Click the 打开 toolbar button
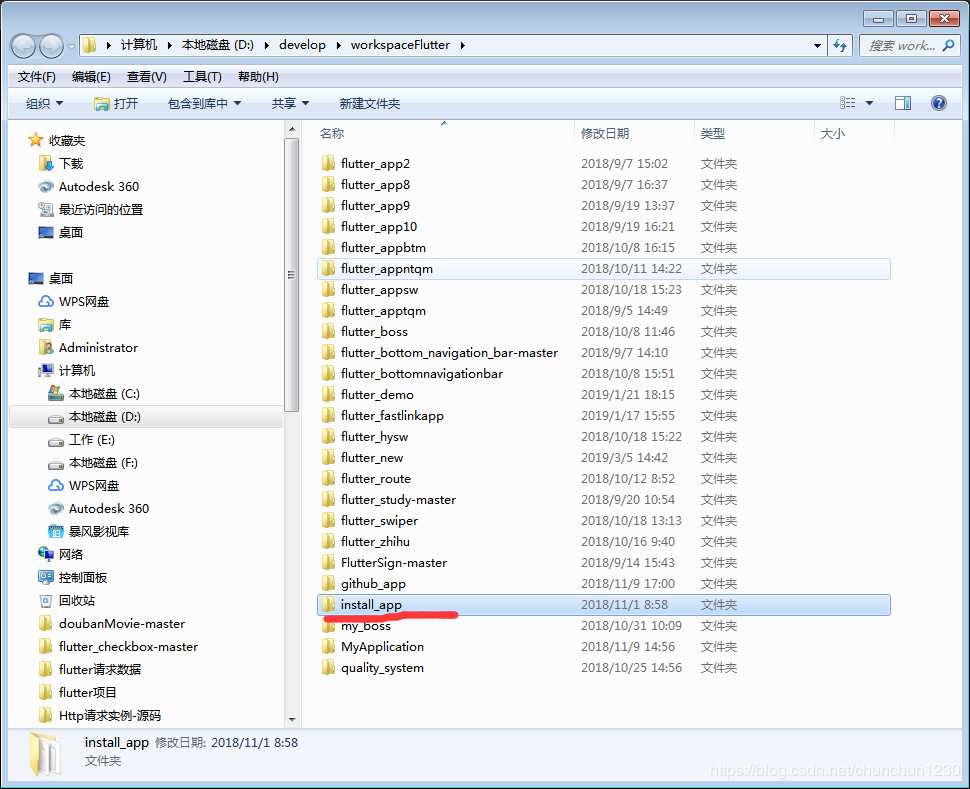The height and width of the screenshot is (789, 970). pyautogui.click(x=116, y=103)
